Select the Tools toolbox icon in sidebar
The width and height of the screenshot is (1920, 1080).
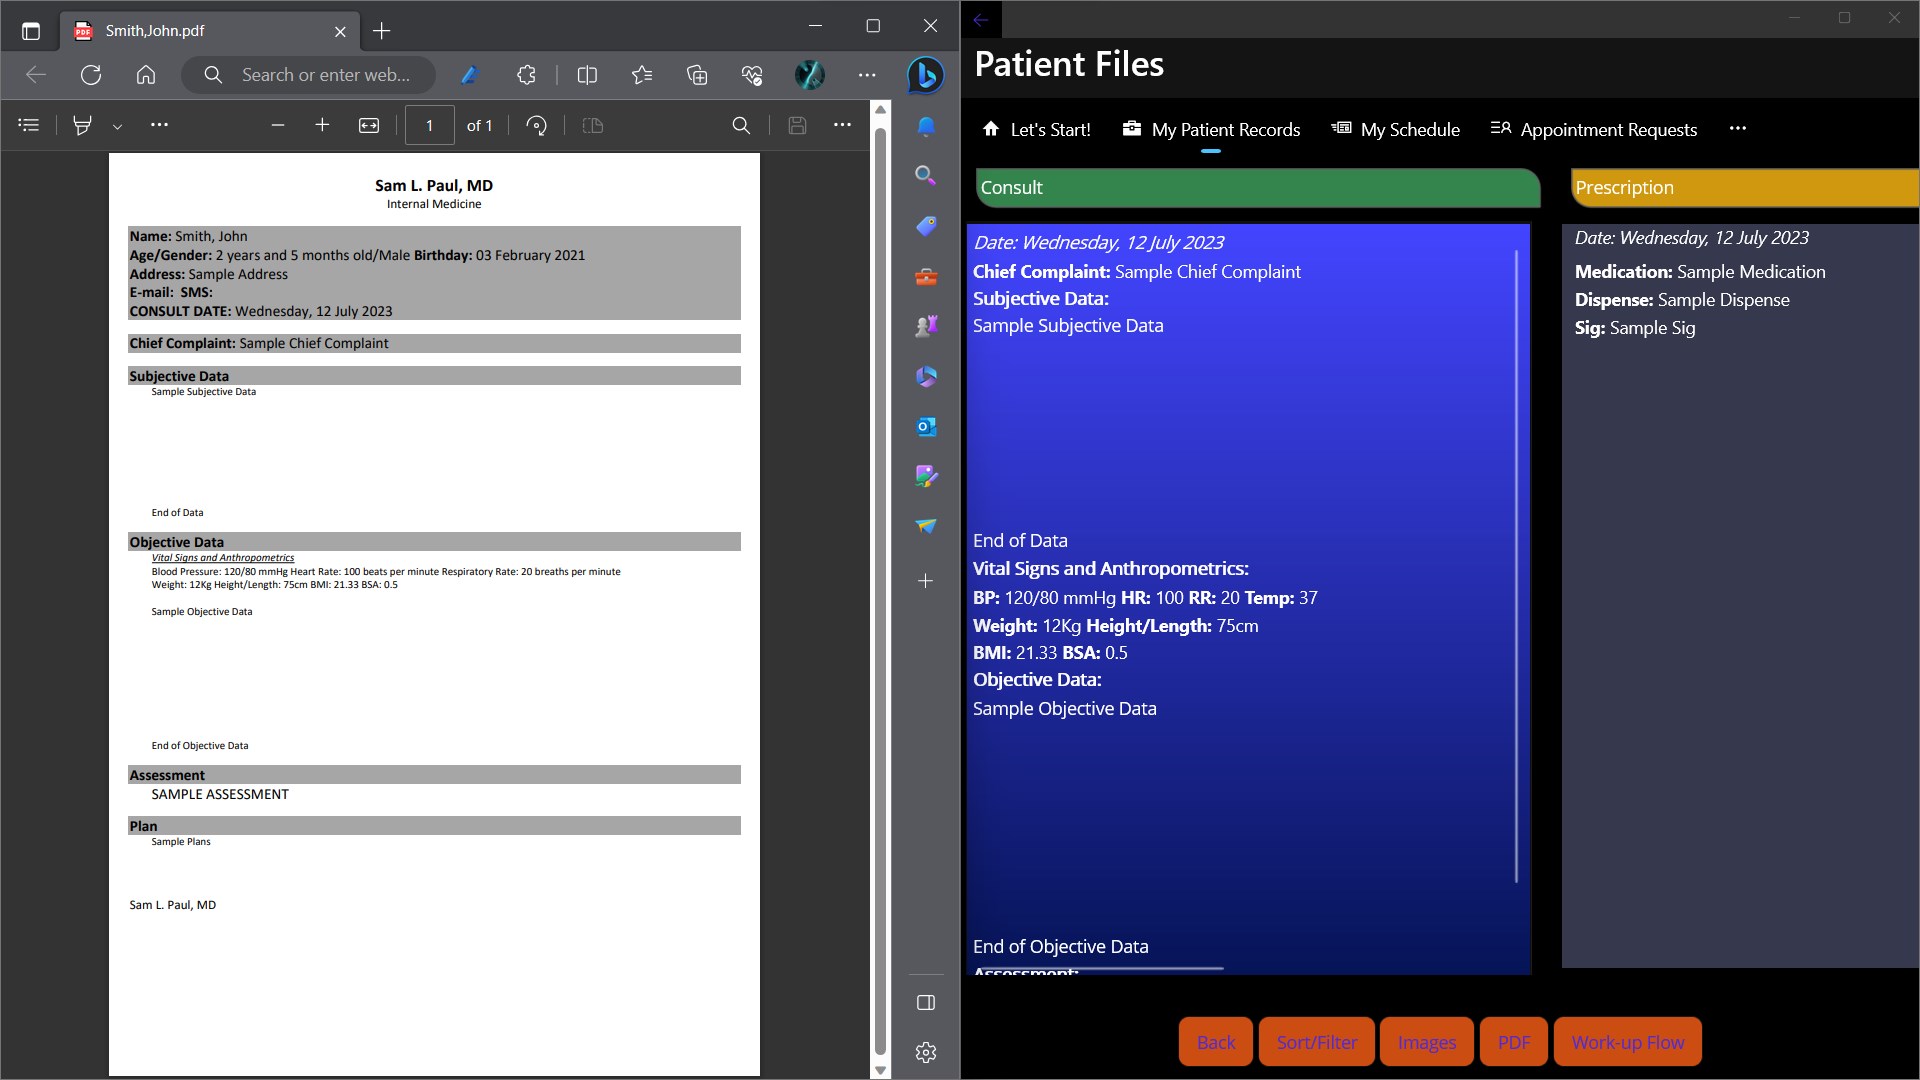925,277
